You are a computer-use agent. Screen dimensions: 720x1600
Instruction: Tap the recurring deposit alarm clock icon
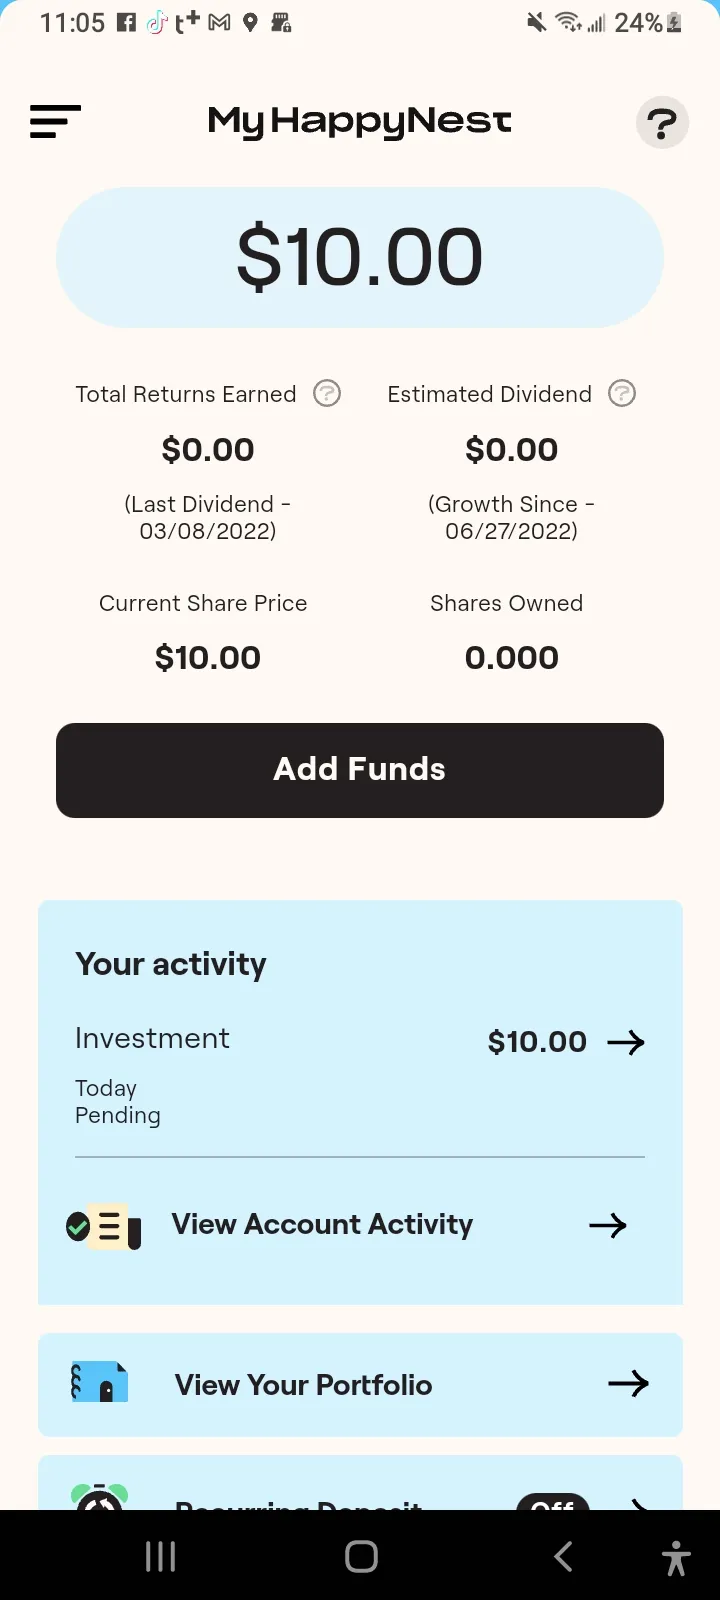(x=100, y=1497)
